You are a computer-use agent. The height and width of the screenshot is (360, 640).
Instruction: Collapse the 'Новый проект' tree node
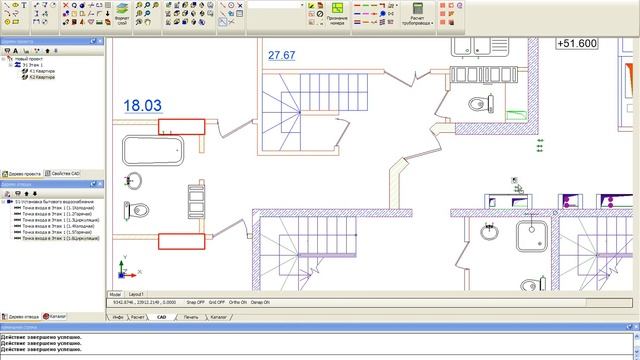[4, 59]
